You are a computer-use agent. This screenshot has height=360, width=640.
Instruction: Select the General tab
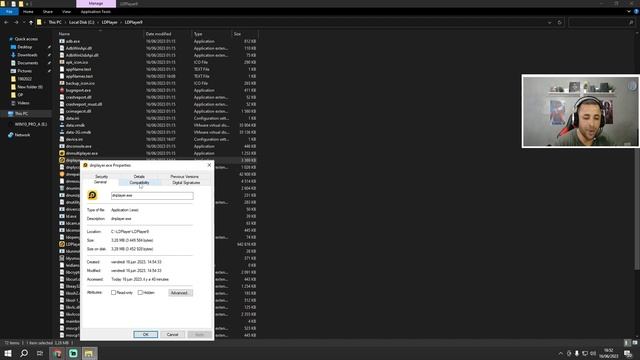pyautogui.click(x=100, y=182)
